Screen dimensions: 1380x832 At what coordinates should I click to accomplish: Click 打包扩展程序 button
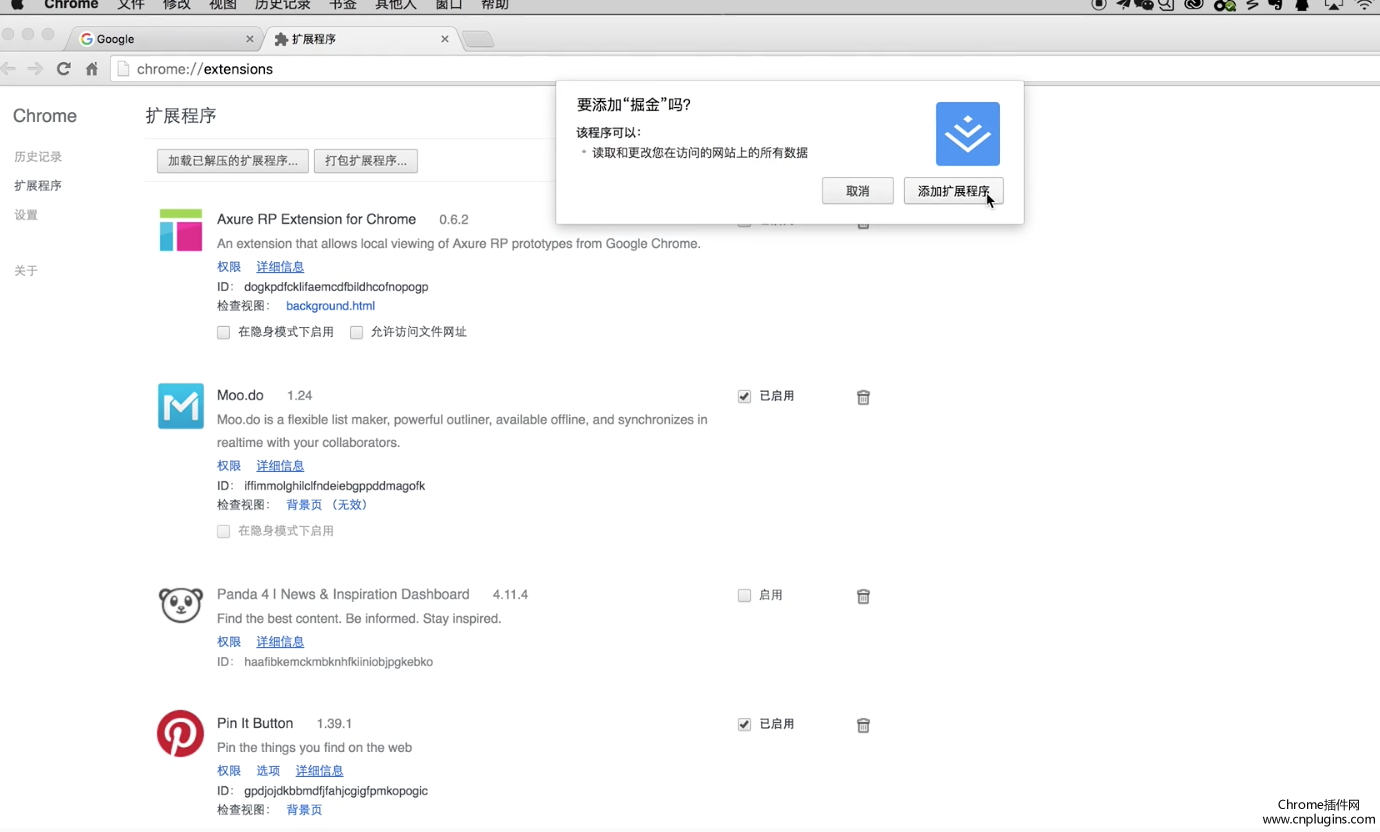[x=366, y=161]
